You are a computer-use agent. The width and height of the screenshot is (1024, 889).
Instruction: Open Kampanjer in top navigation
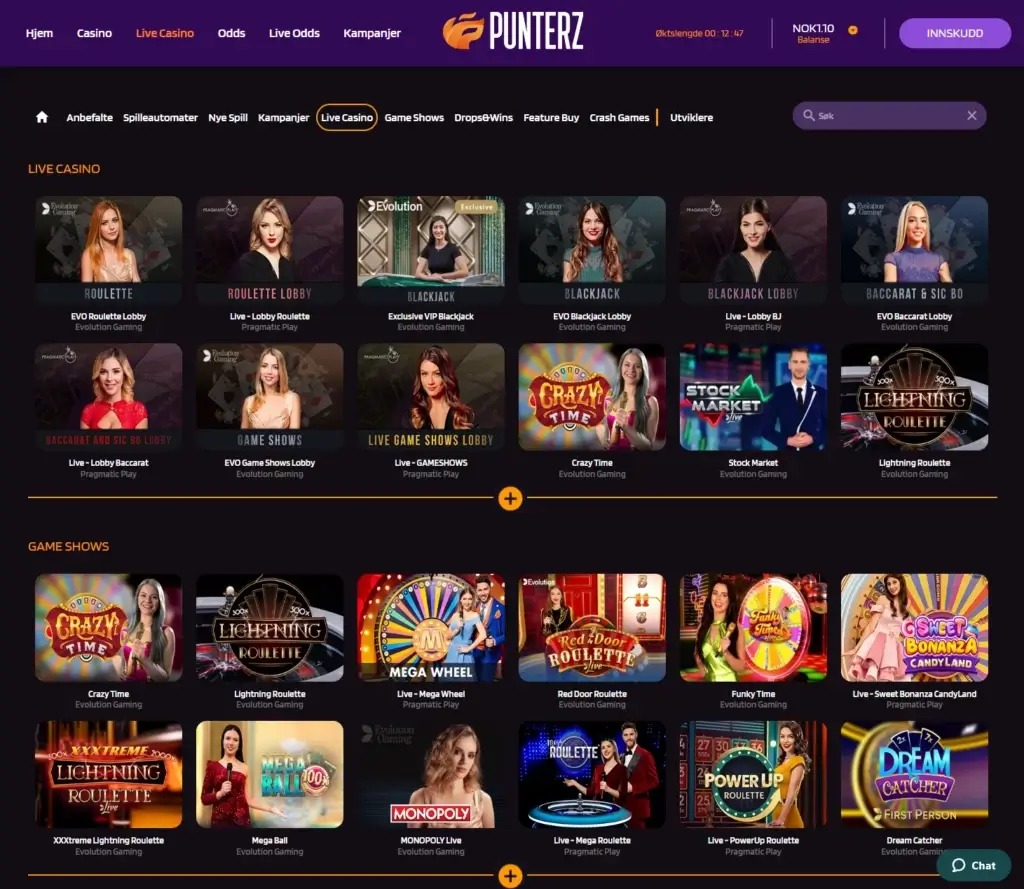372,33
